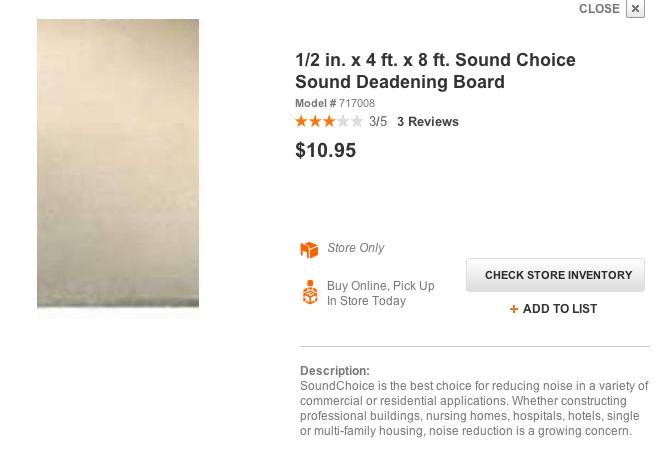Screen dimensions: 658x460
Task: Click the Sound Choice product title
Action: click(435, 71)
